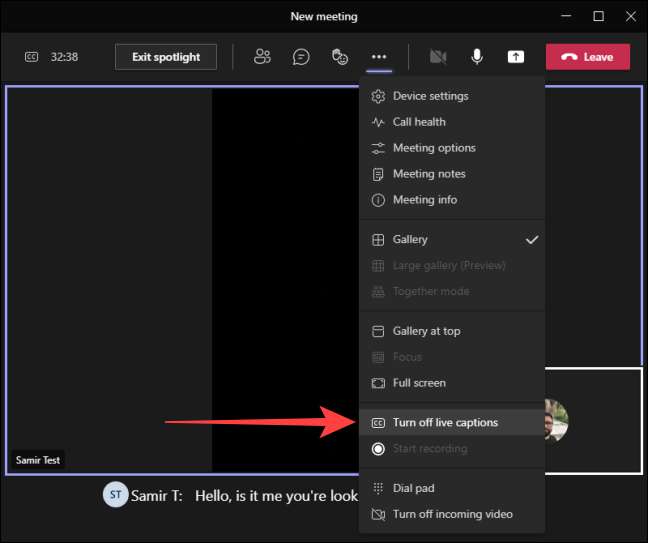Turn on the camera

(x=437, y=57)
